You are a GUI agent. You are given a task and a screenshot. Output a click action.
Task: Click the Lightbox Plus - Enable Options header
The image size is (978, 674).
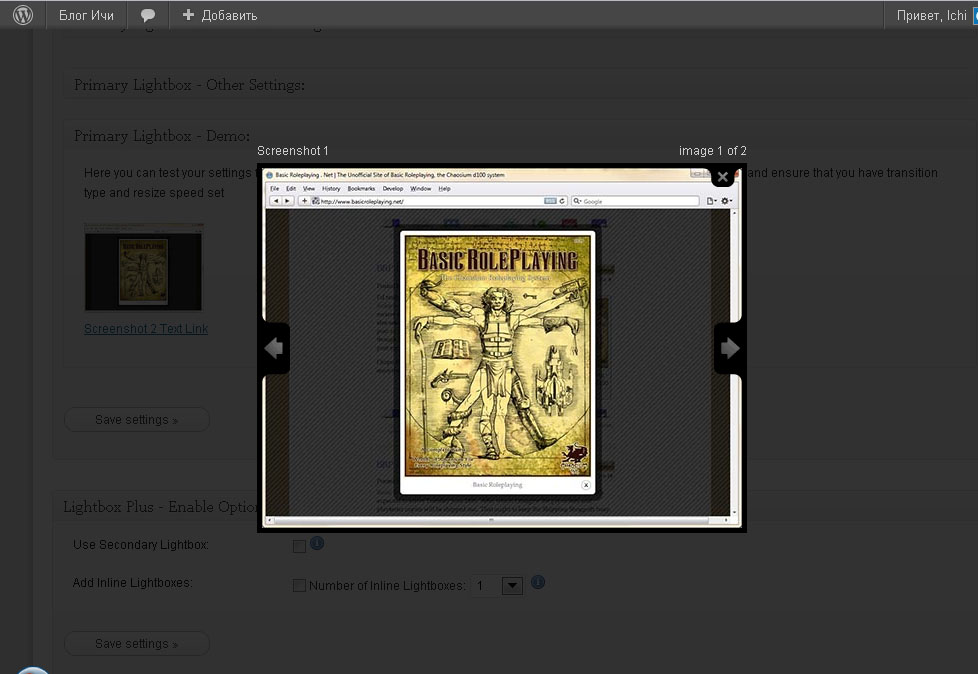pyautogui.click(x=161, y=507)
